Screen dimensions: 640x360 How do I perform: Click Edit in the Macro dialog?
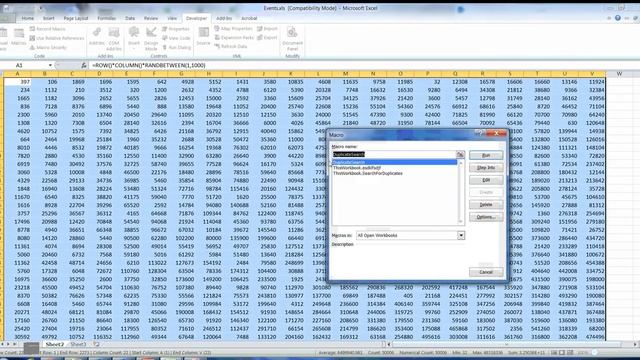coord(486,180)
